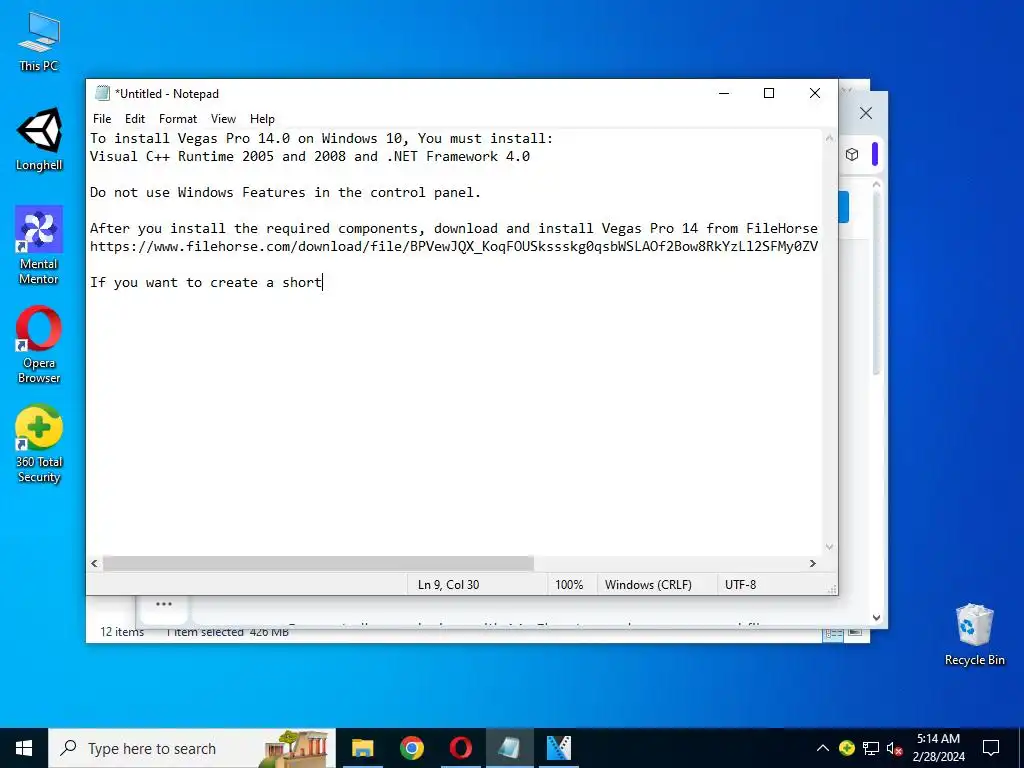The height and width of the screenshot is (768, 1024).
Task: Click Notepad's vertical scroll up arrow
Action: (829, 138)
